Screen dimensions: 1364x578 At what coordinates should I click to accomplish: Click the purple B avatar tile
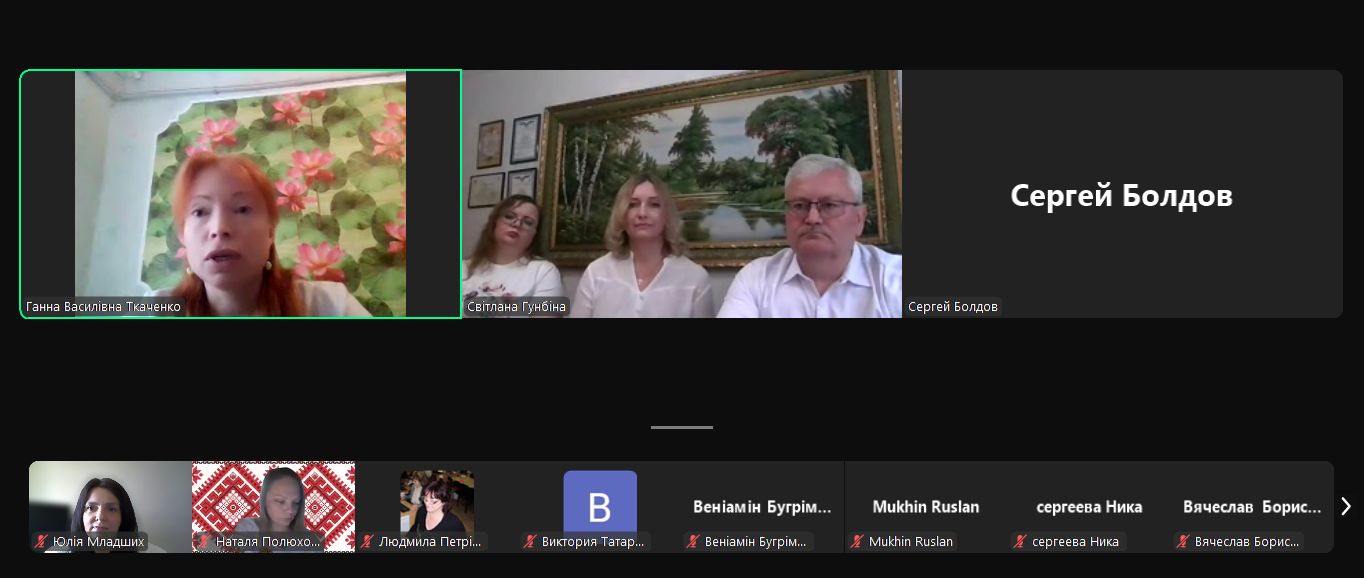(x=600, y=507)
